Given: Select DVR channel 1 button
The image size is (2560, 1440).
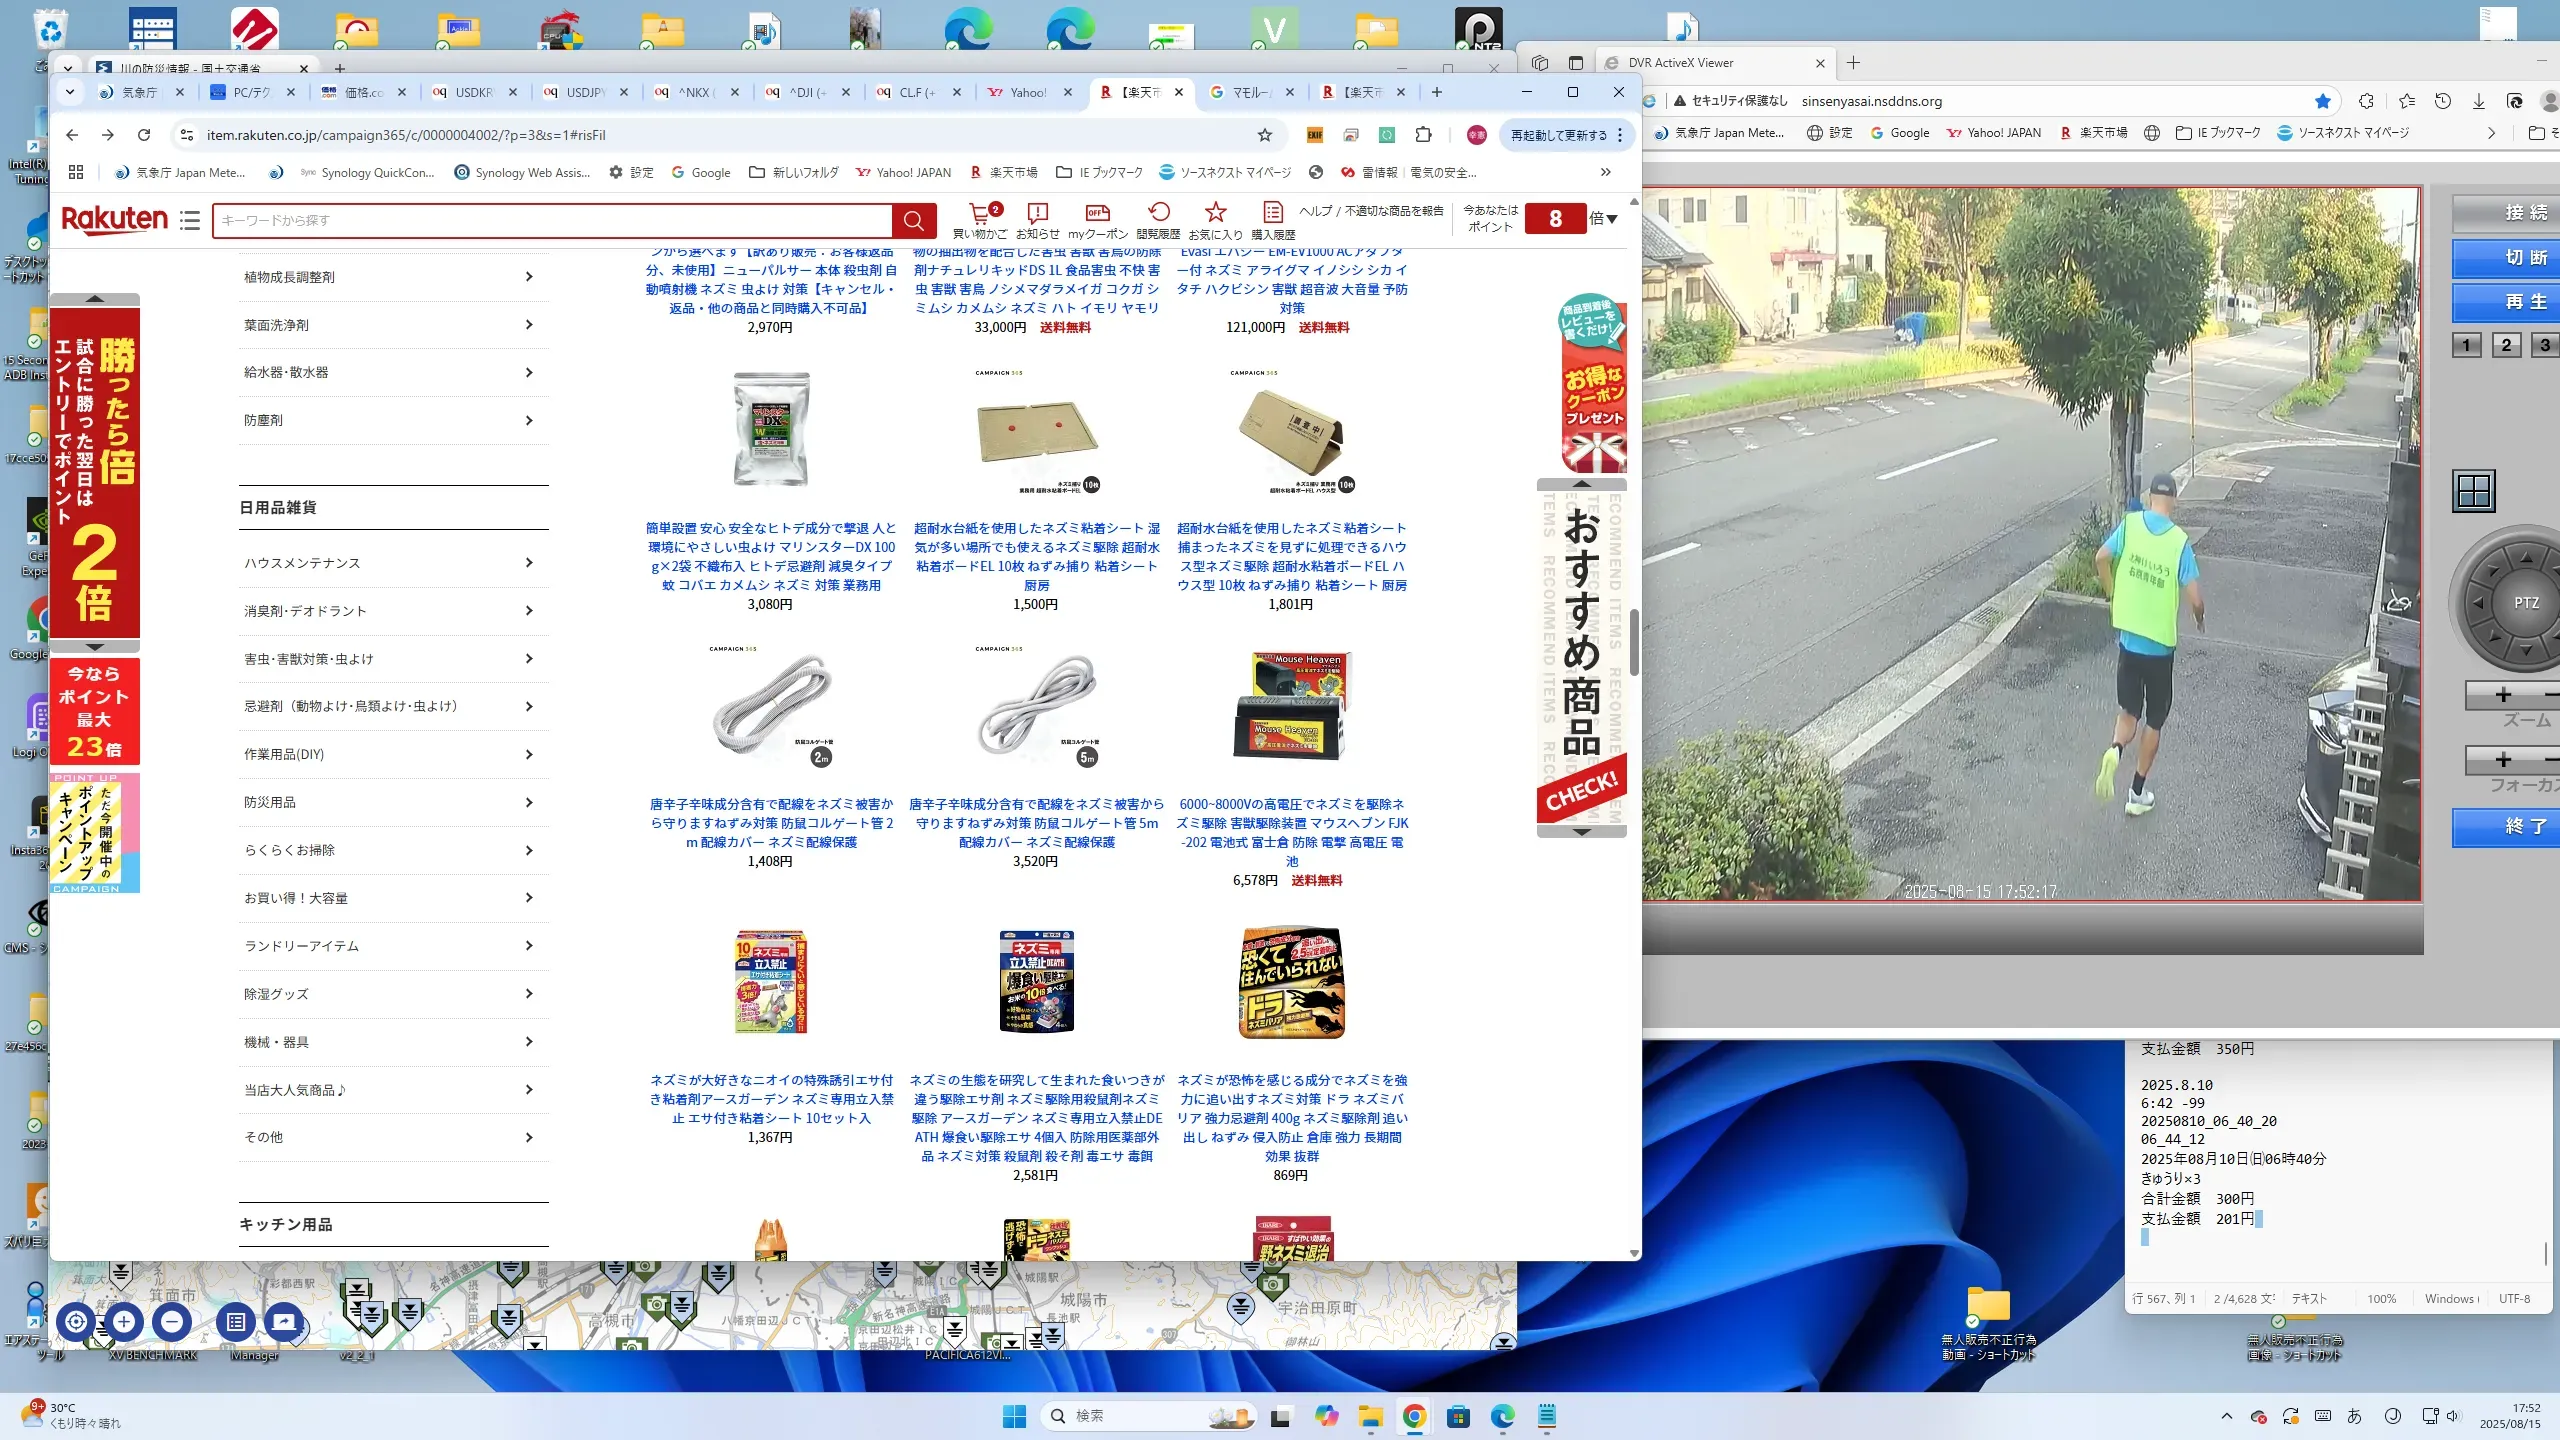Looking at the screenshot, I should (x=2466, y=346).
